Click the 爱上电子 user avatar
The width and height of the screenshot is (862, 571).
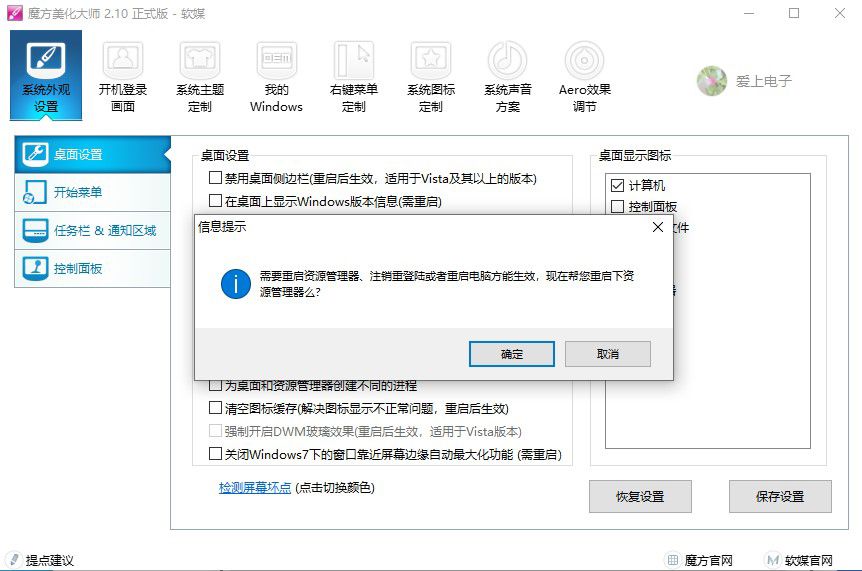click(711, 81)
